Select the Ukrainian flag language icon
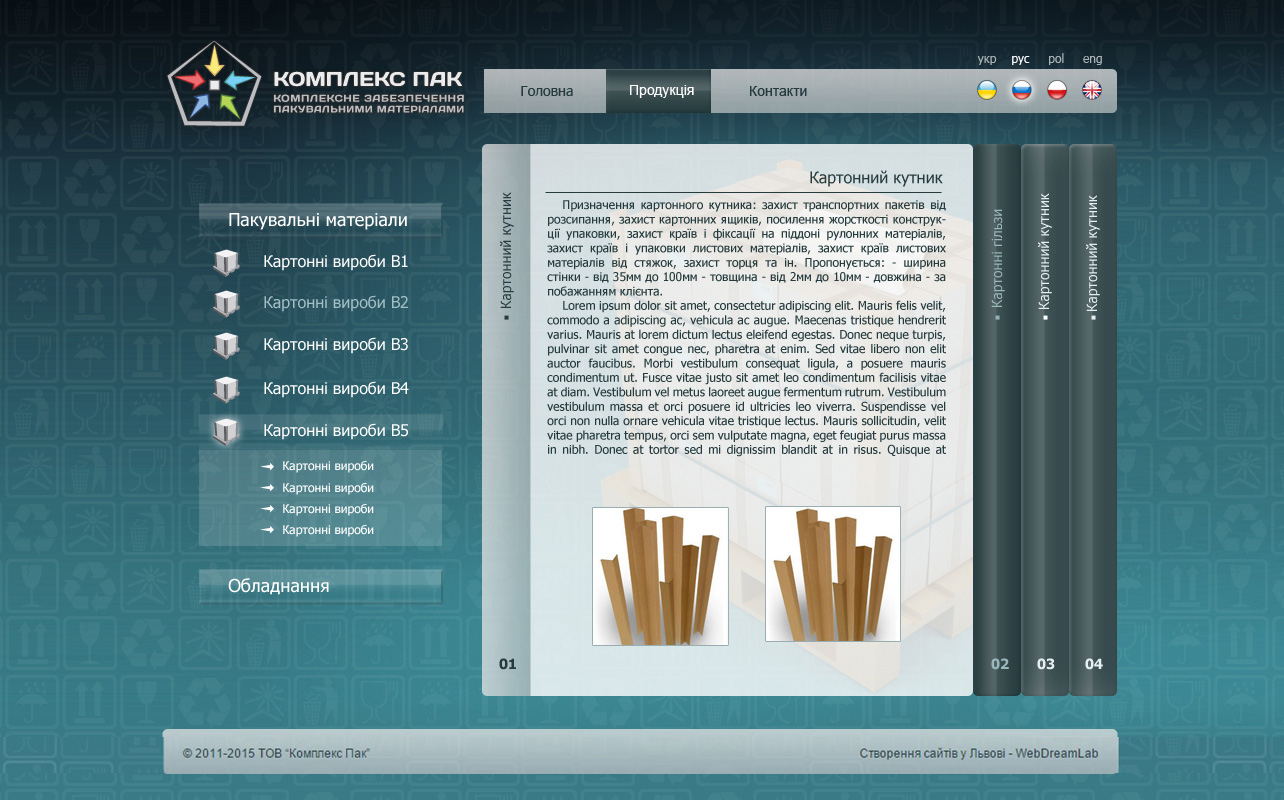1284x800 pixels. click(986, 90)
